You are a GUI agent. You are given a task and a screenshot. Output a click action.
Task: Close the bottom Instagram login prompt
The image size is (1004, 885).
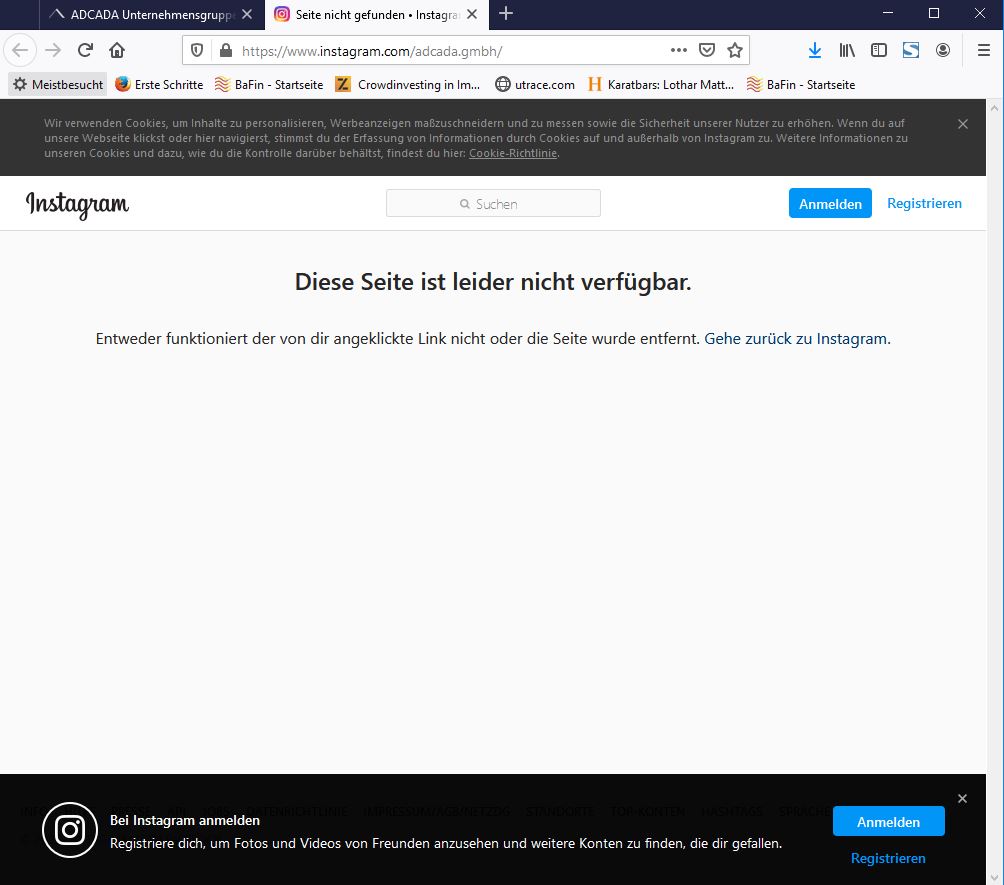(962, 799)
